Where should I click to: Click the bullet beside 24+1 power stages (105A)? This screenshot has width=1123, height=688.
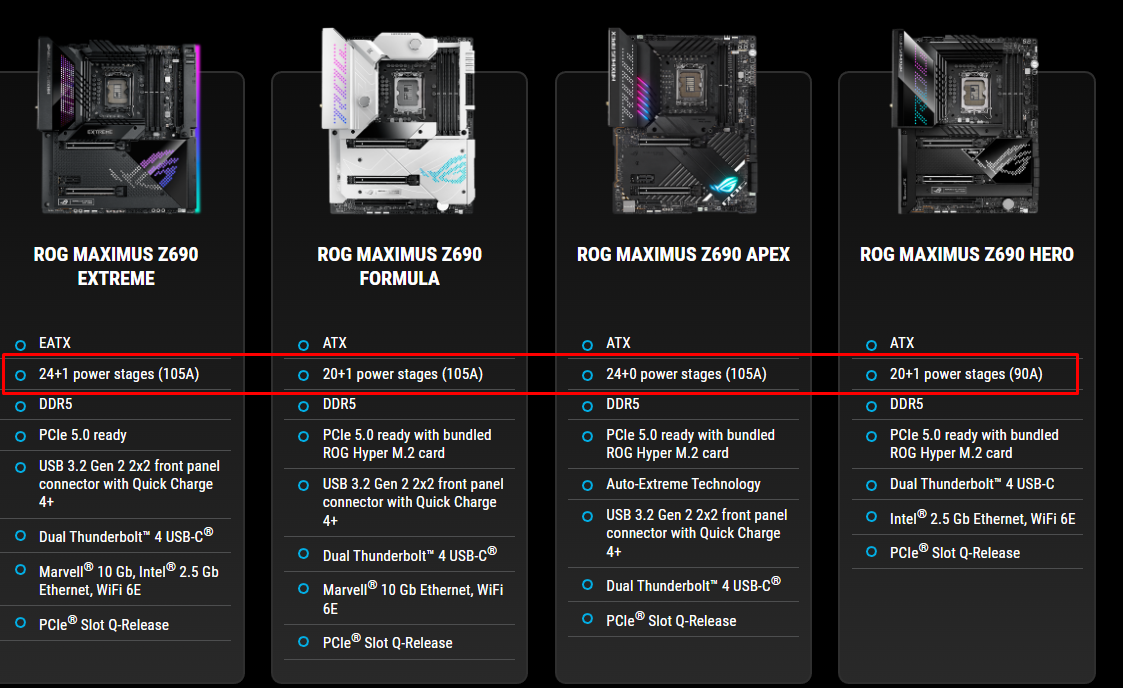coord(21,375)
